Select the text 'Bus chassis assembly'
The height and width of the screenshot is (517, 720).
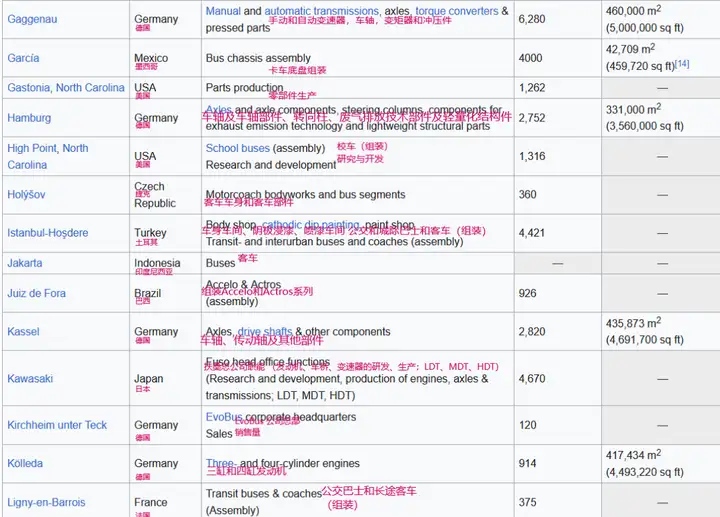click(x=258, y=58)
